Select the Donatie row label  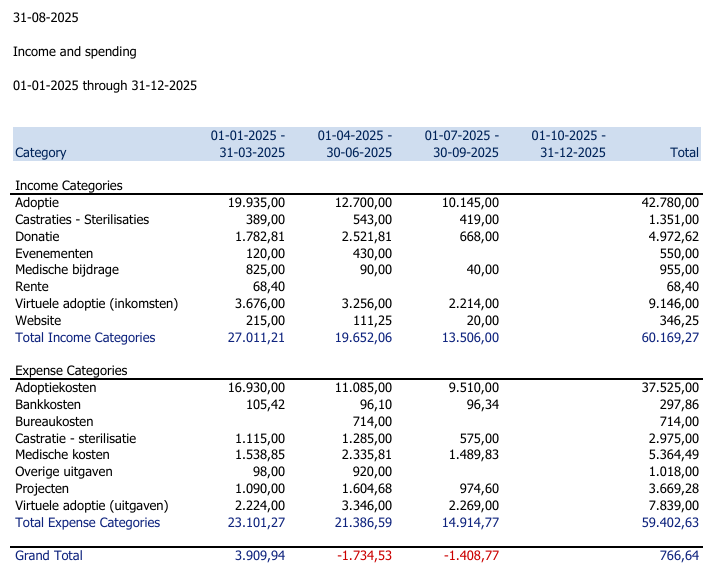click(x=37, y=236)
